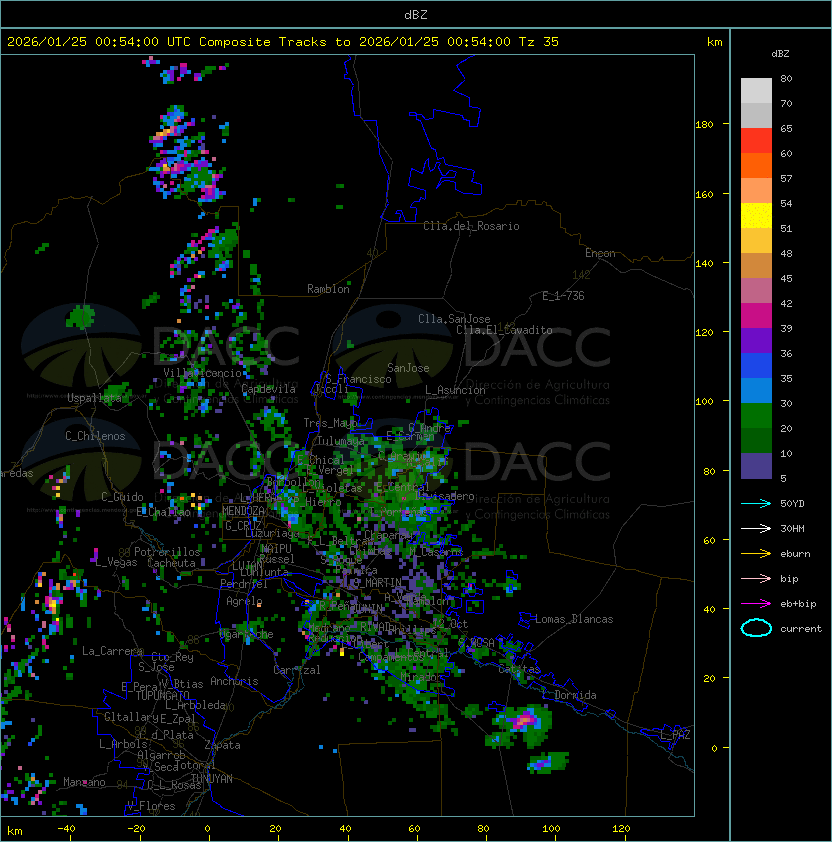Click the L_Vegas label
This screenshot has width=832, height=842.
[x=116, y=562]
